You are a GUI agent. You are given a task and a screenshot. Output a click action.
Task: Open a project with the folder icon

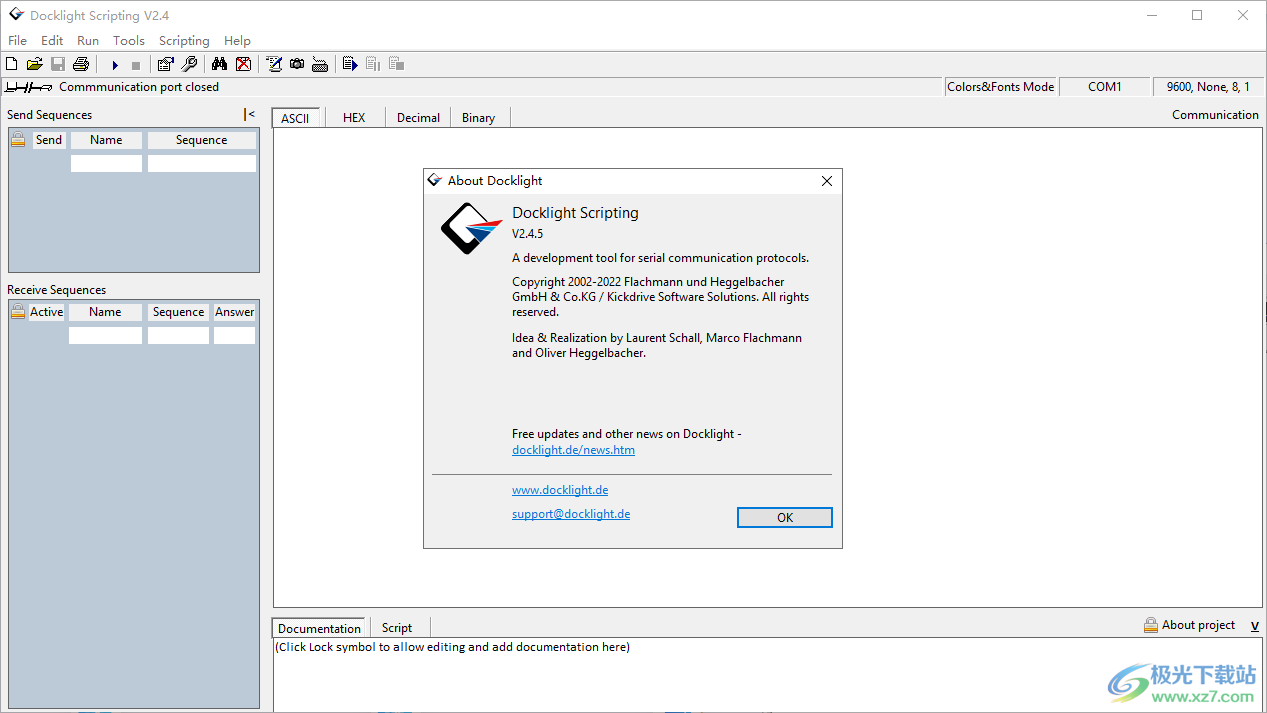(x=34, y=64)
